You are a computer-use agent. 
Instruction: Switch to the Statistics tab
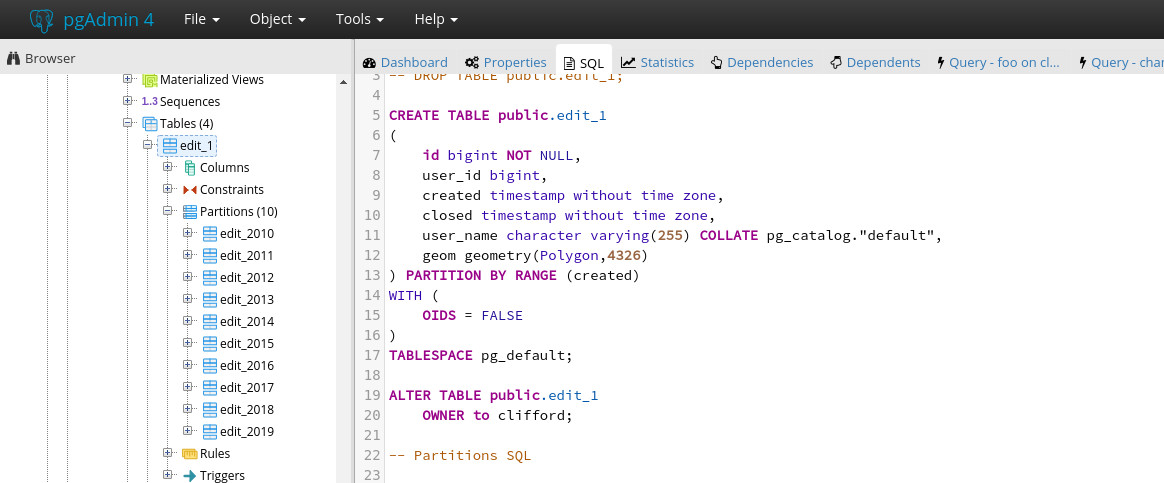658,62
